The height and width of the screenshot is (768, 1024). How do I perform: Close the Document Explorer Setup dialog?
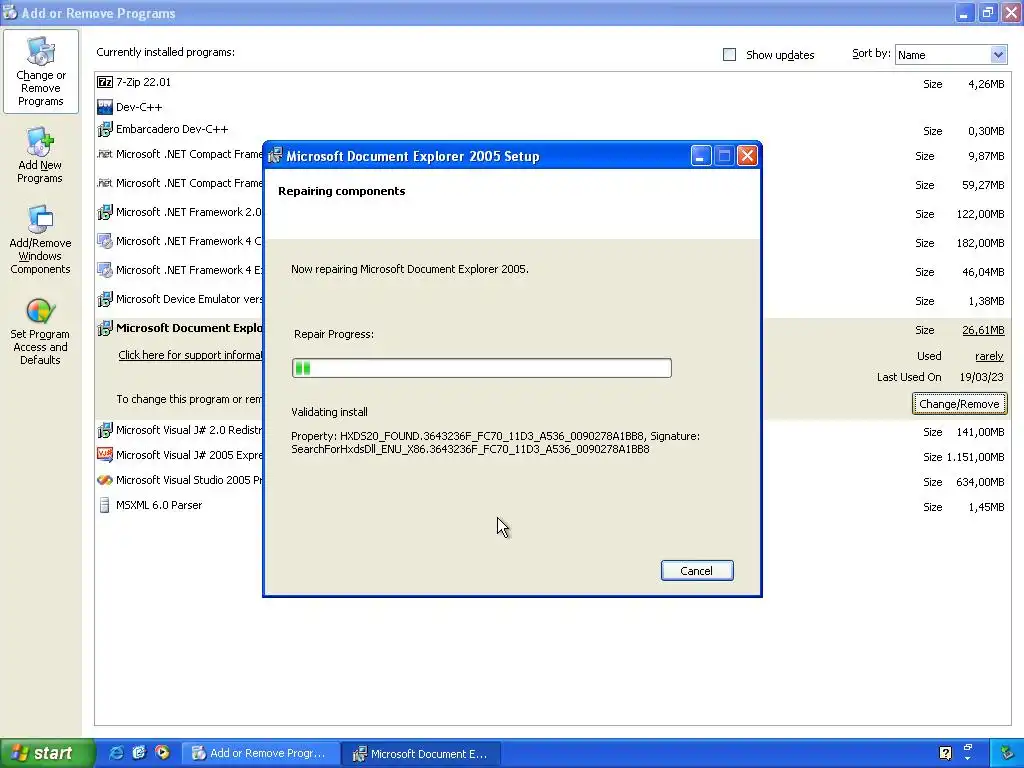coord(747,155)
